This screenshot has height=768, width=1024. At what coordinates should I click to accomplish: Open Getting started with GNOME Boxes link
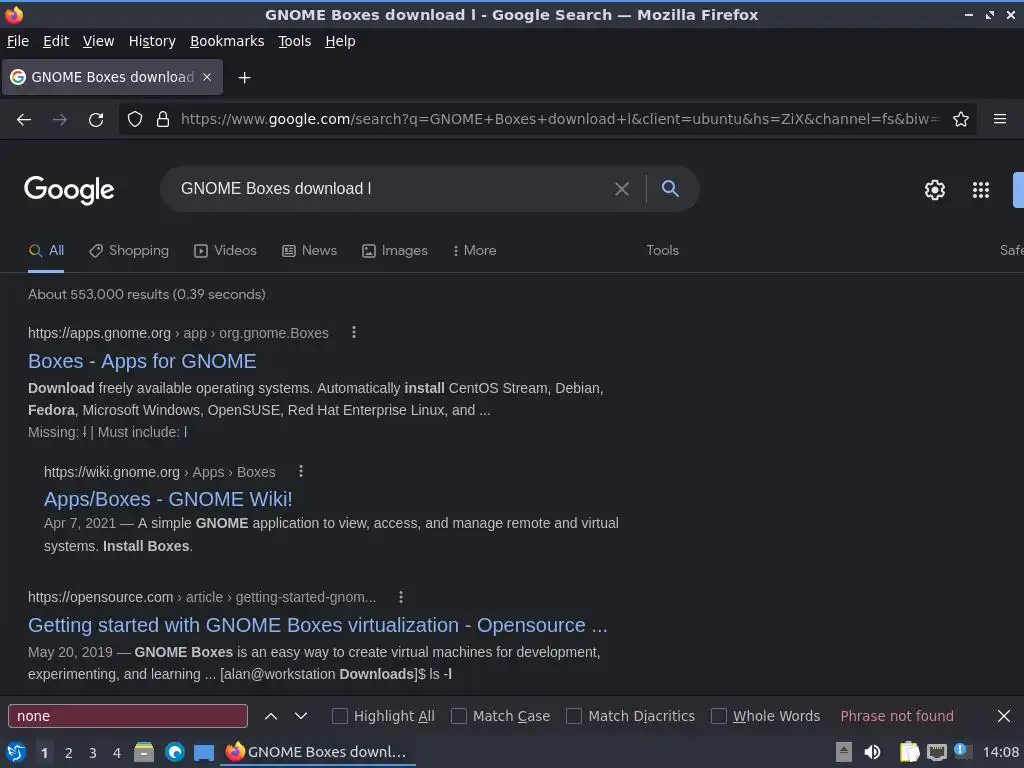(317, 626)
